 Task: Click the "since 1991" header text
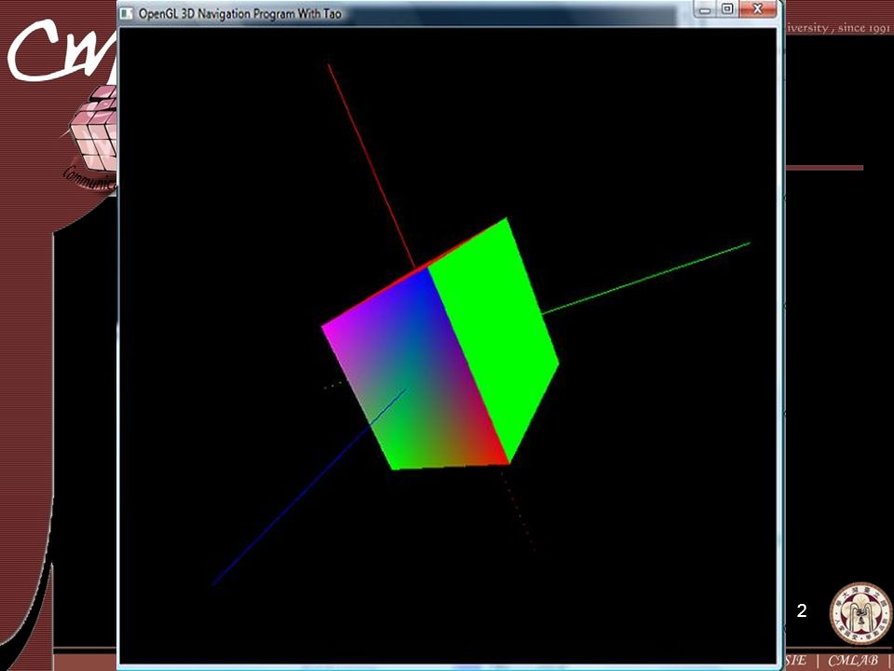pyautogui.click(x=864, y=28)
